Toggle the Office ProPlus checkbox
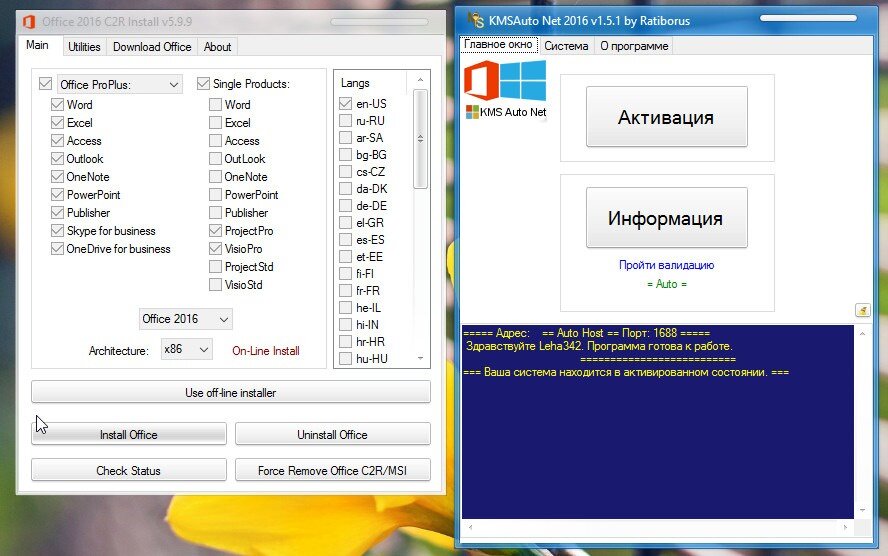 pyautogui.click(x=45, y=84)
